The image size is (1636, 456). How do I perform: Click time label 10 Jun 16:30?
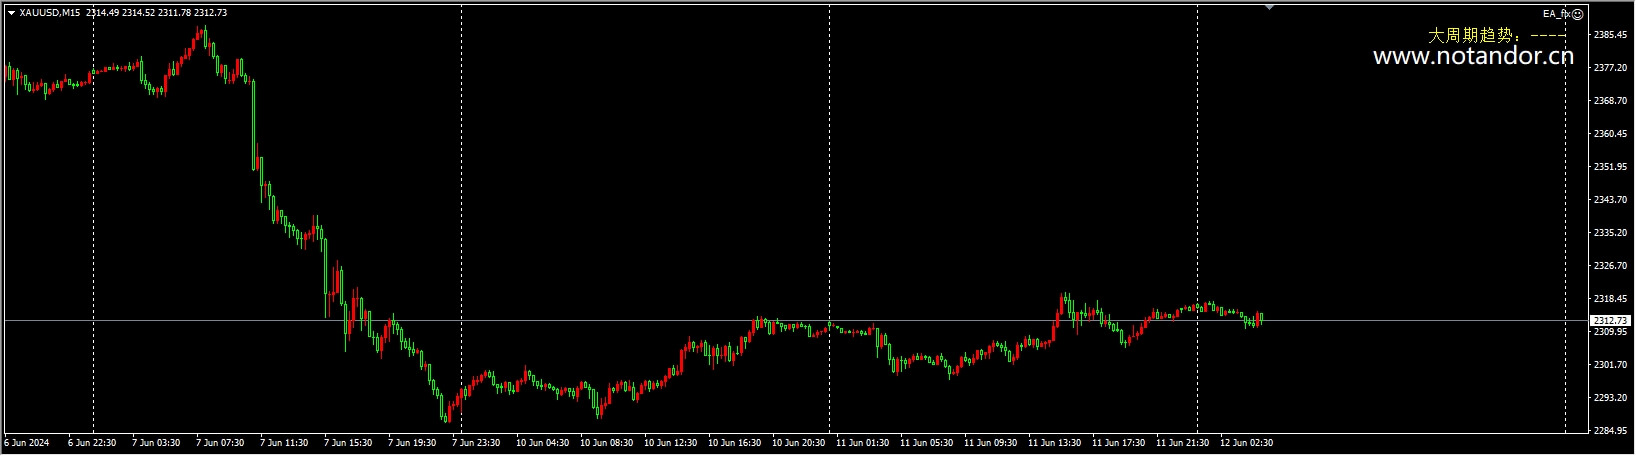coord(734,442)
